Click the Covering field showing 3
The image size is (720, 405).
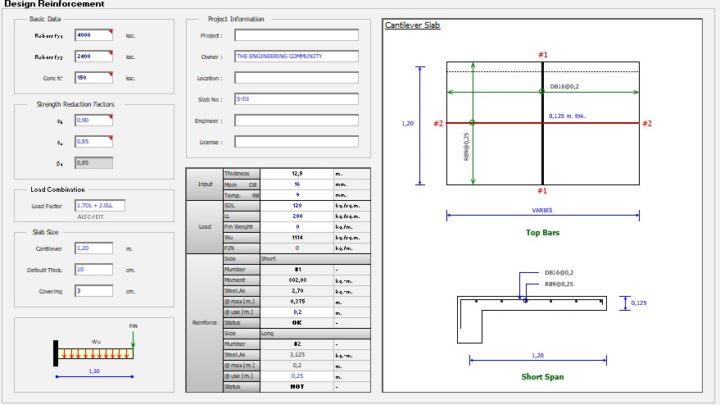(94, 291)
